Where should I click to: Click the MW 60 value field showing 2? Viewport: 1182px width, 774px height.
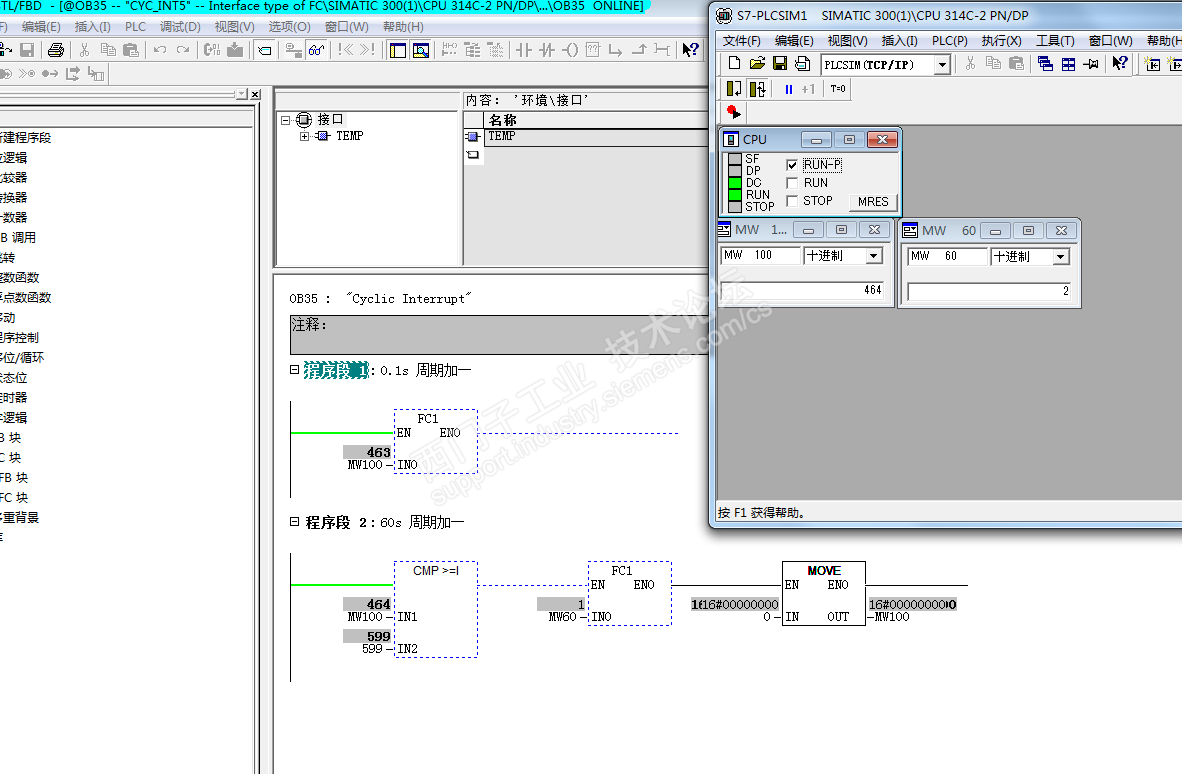[x=990, y=291]
